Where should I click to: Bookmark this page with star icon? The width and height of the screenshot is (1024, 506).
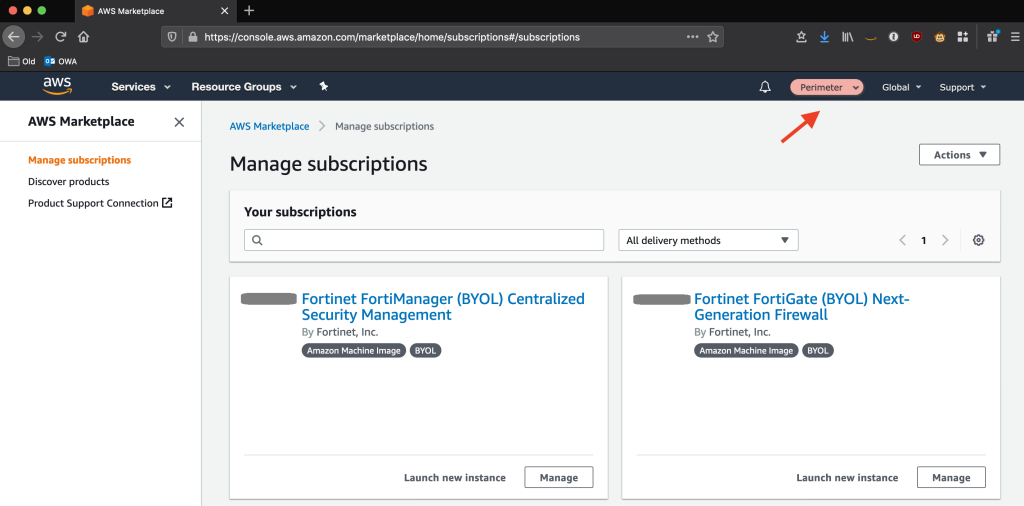coord(713,37)
